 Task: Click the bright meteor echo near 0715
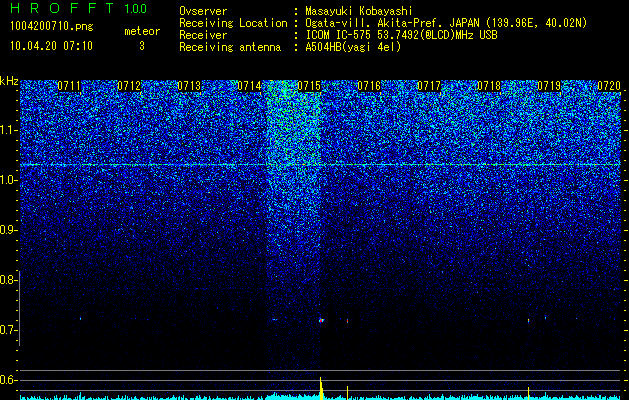(321, 320)
